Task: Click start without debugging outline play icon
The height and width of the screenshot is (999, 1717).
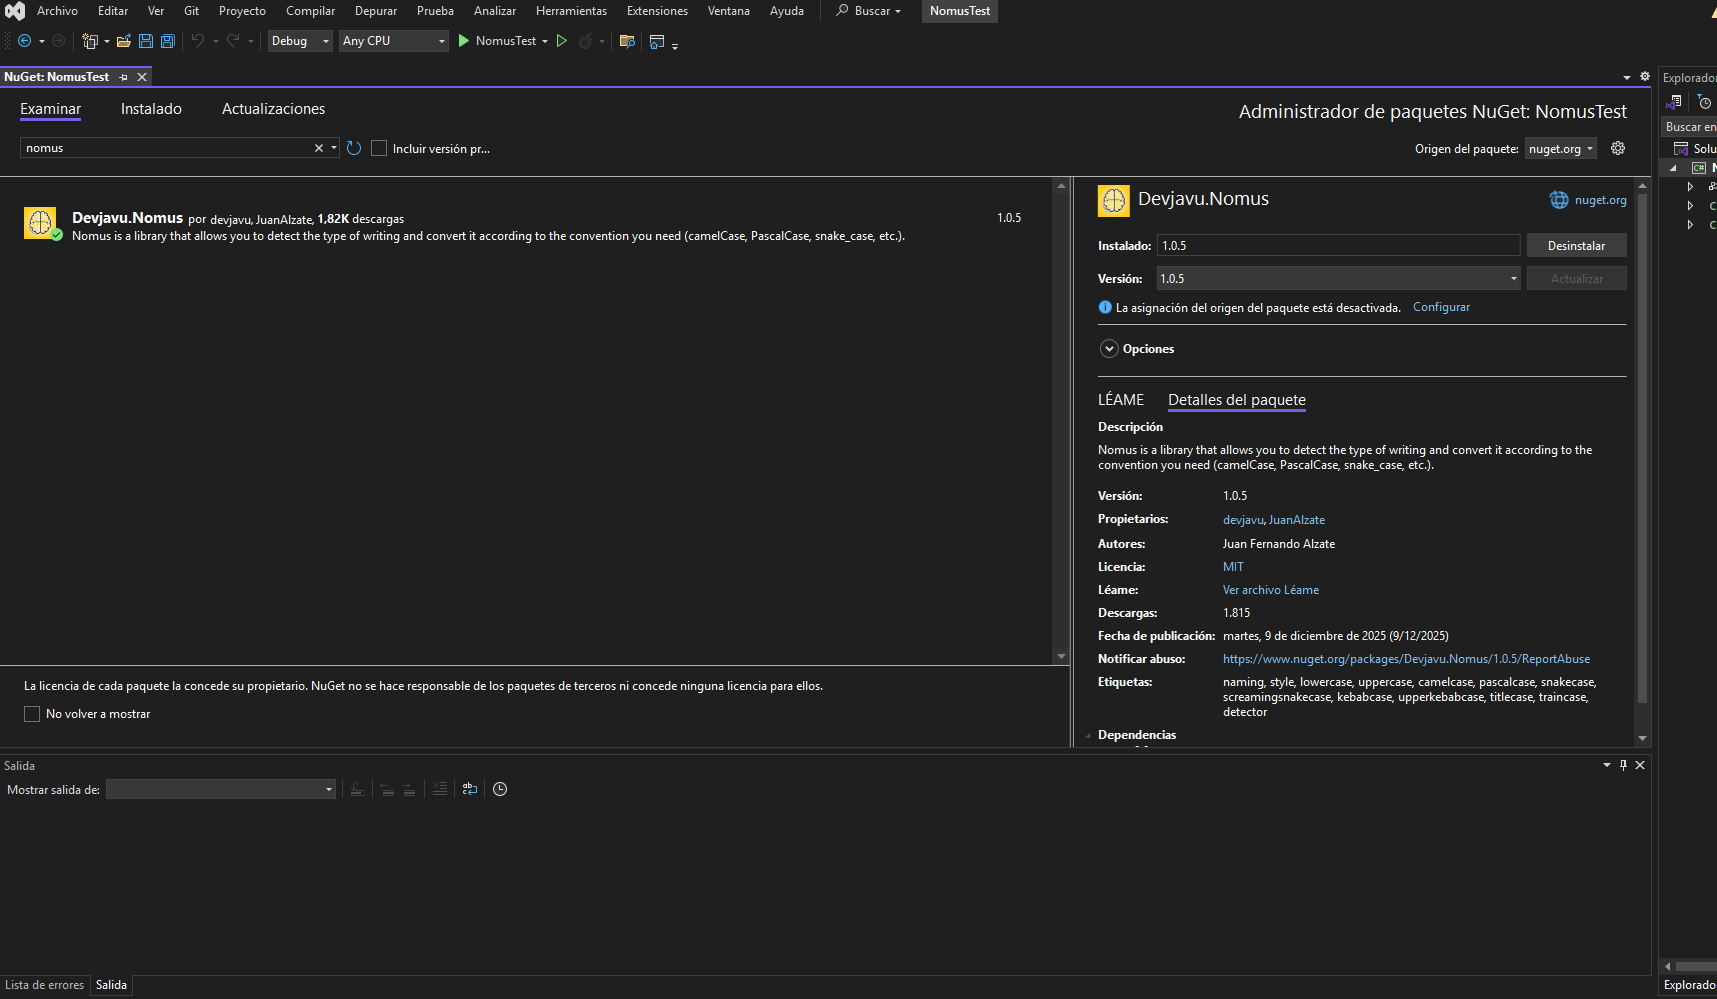Action: click(562, 41)
